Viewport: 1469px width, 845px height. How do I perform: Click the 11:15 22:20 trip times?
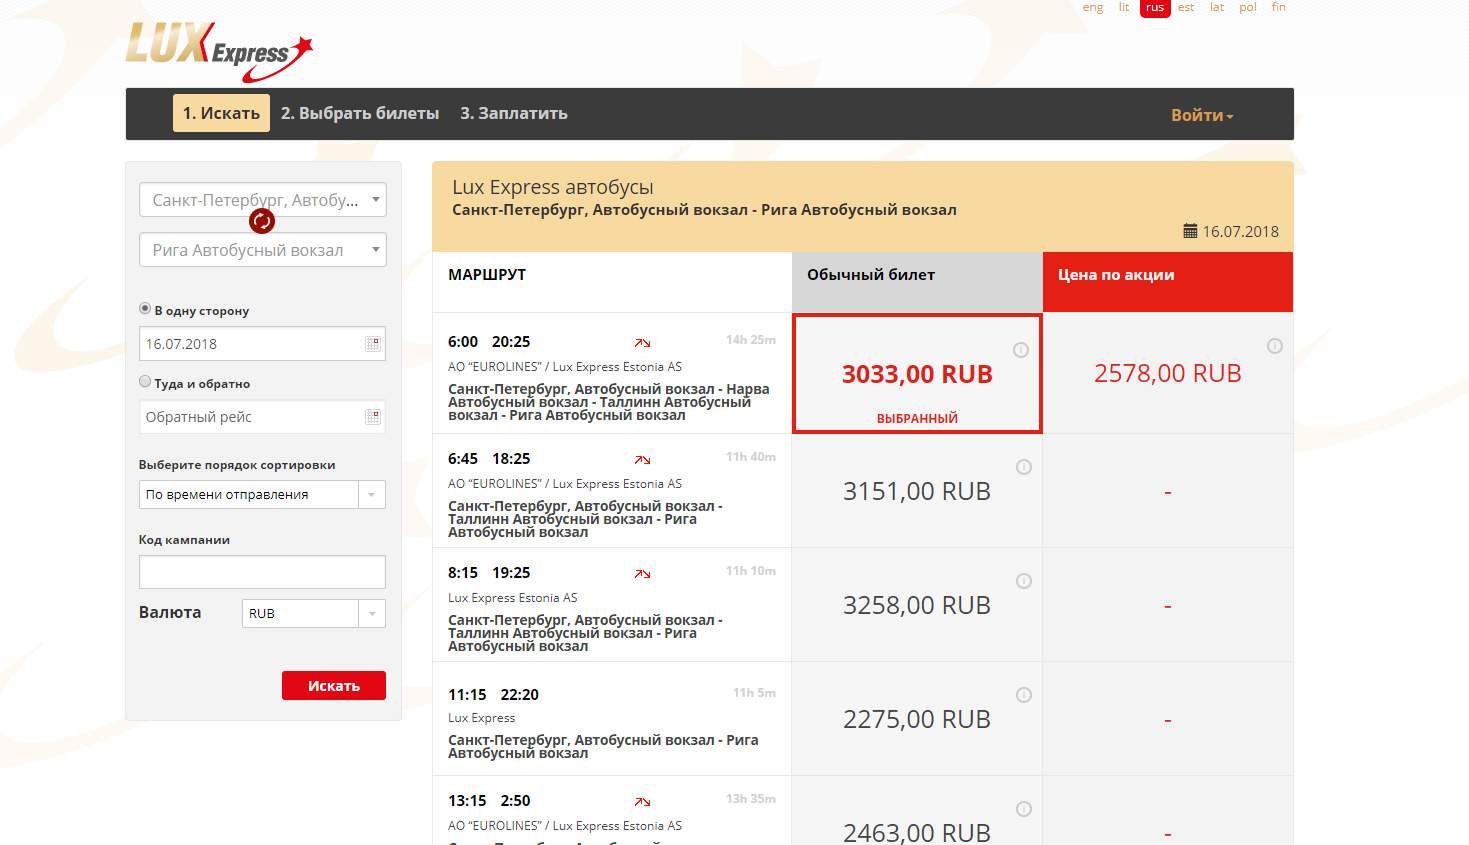pos(493,695)
